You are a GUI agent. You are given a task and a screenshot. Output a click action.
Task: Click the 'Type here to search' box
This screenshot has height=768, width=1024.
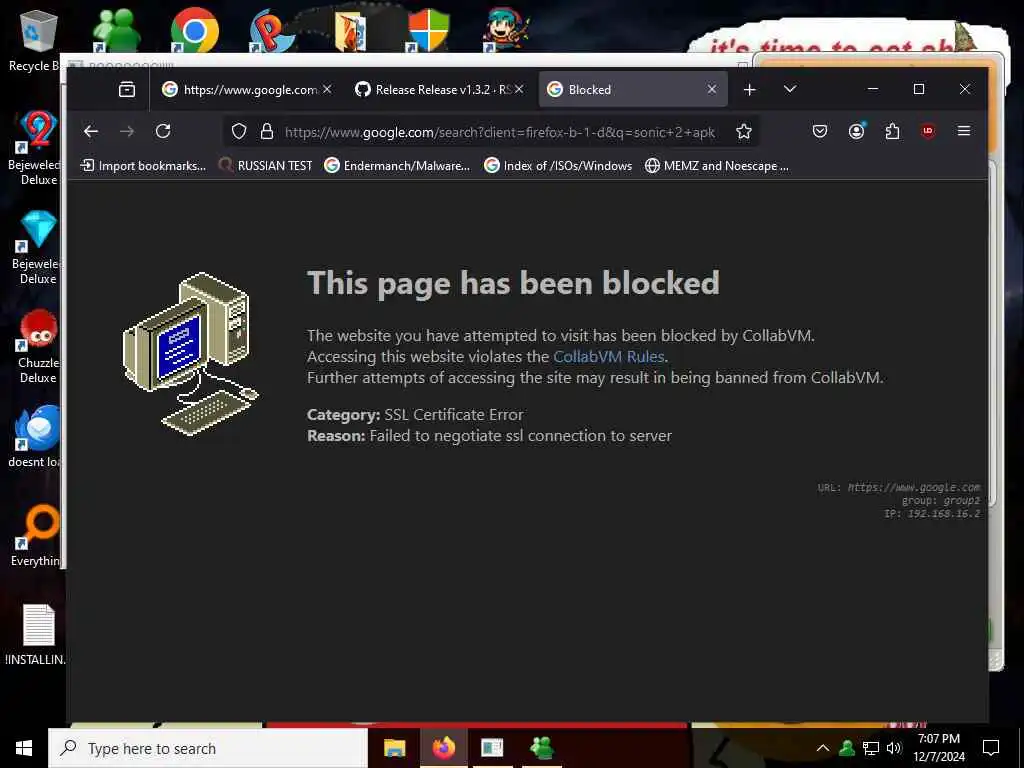208,748
